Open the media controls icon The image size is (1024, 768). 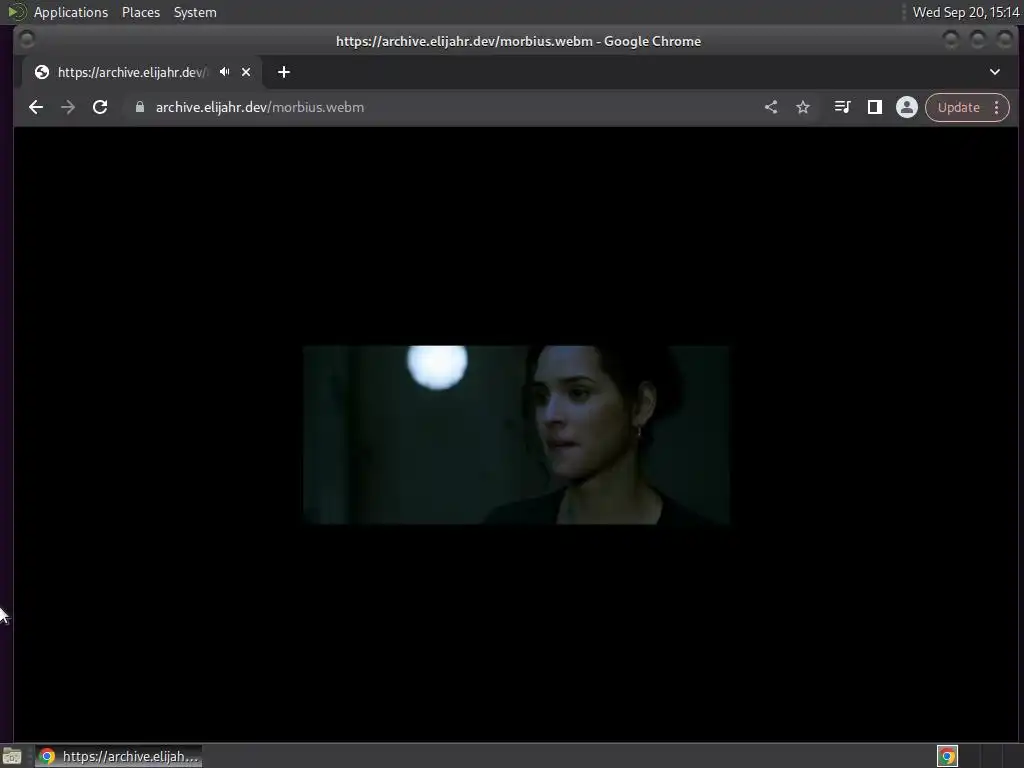[x=842, y=107]
